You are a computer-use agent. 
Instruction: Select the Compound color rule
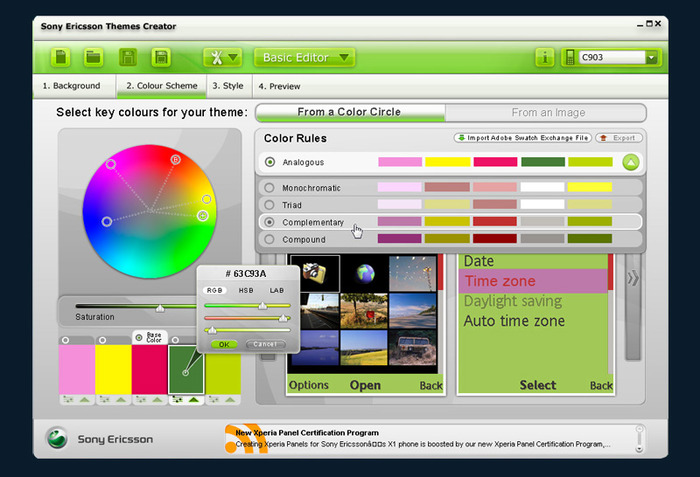click(x=269, y=239)
